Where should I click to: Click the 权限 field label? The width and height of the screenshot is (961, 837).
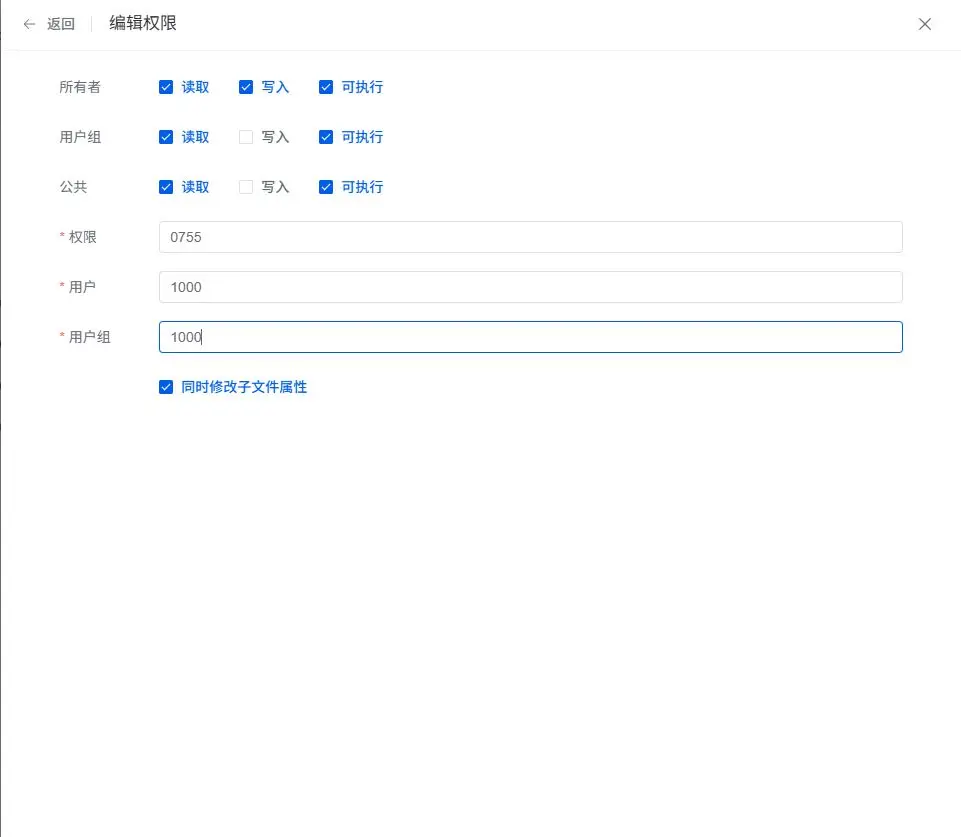(82, 237)
